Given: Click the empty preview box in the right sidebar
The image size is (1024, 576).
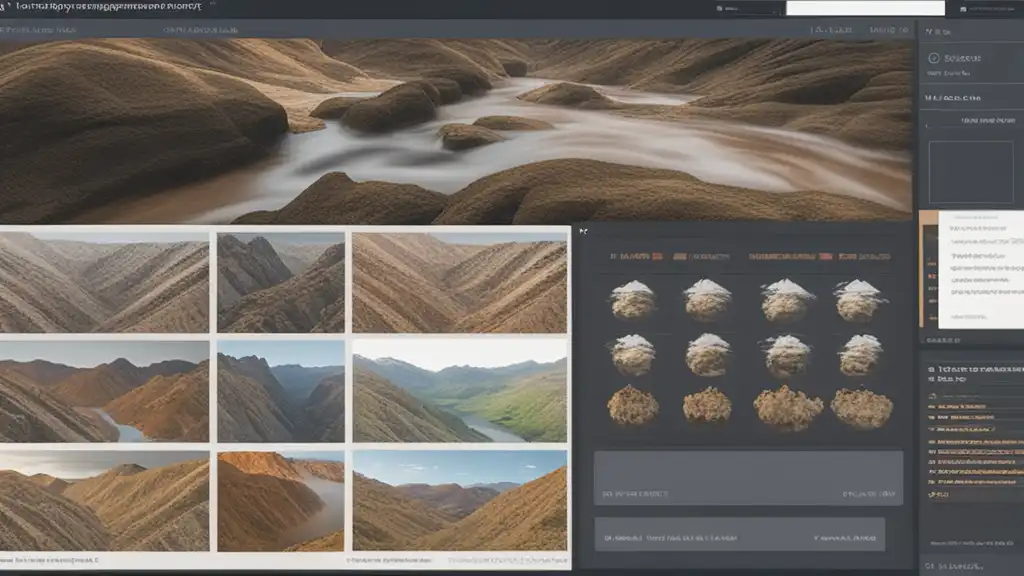Looking at the screenshot, I should (969, 172).
